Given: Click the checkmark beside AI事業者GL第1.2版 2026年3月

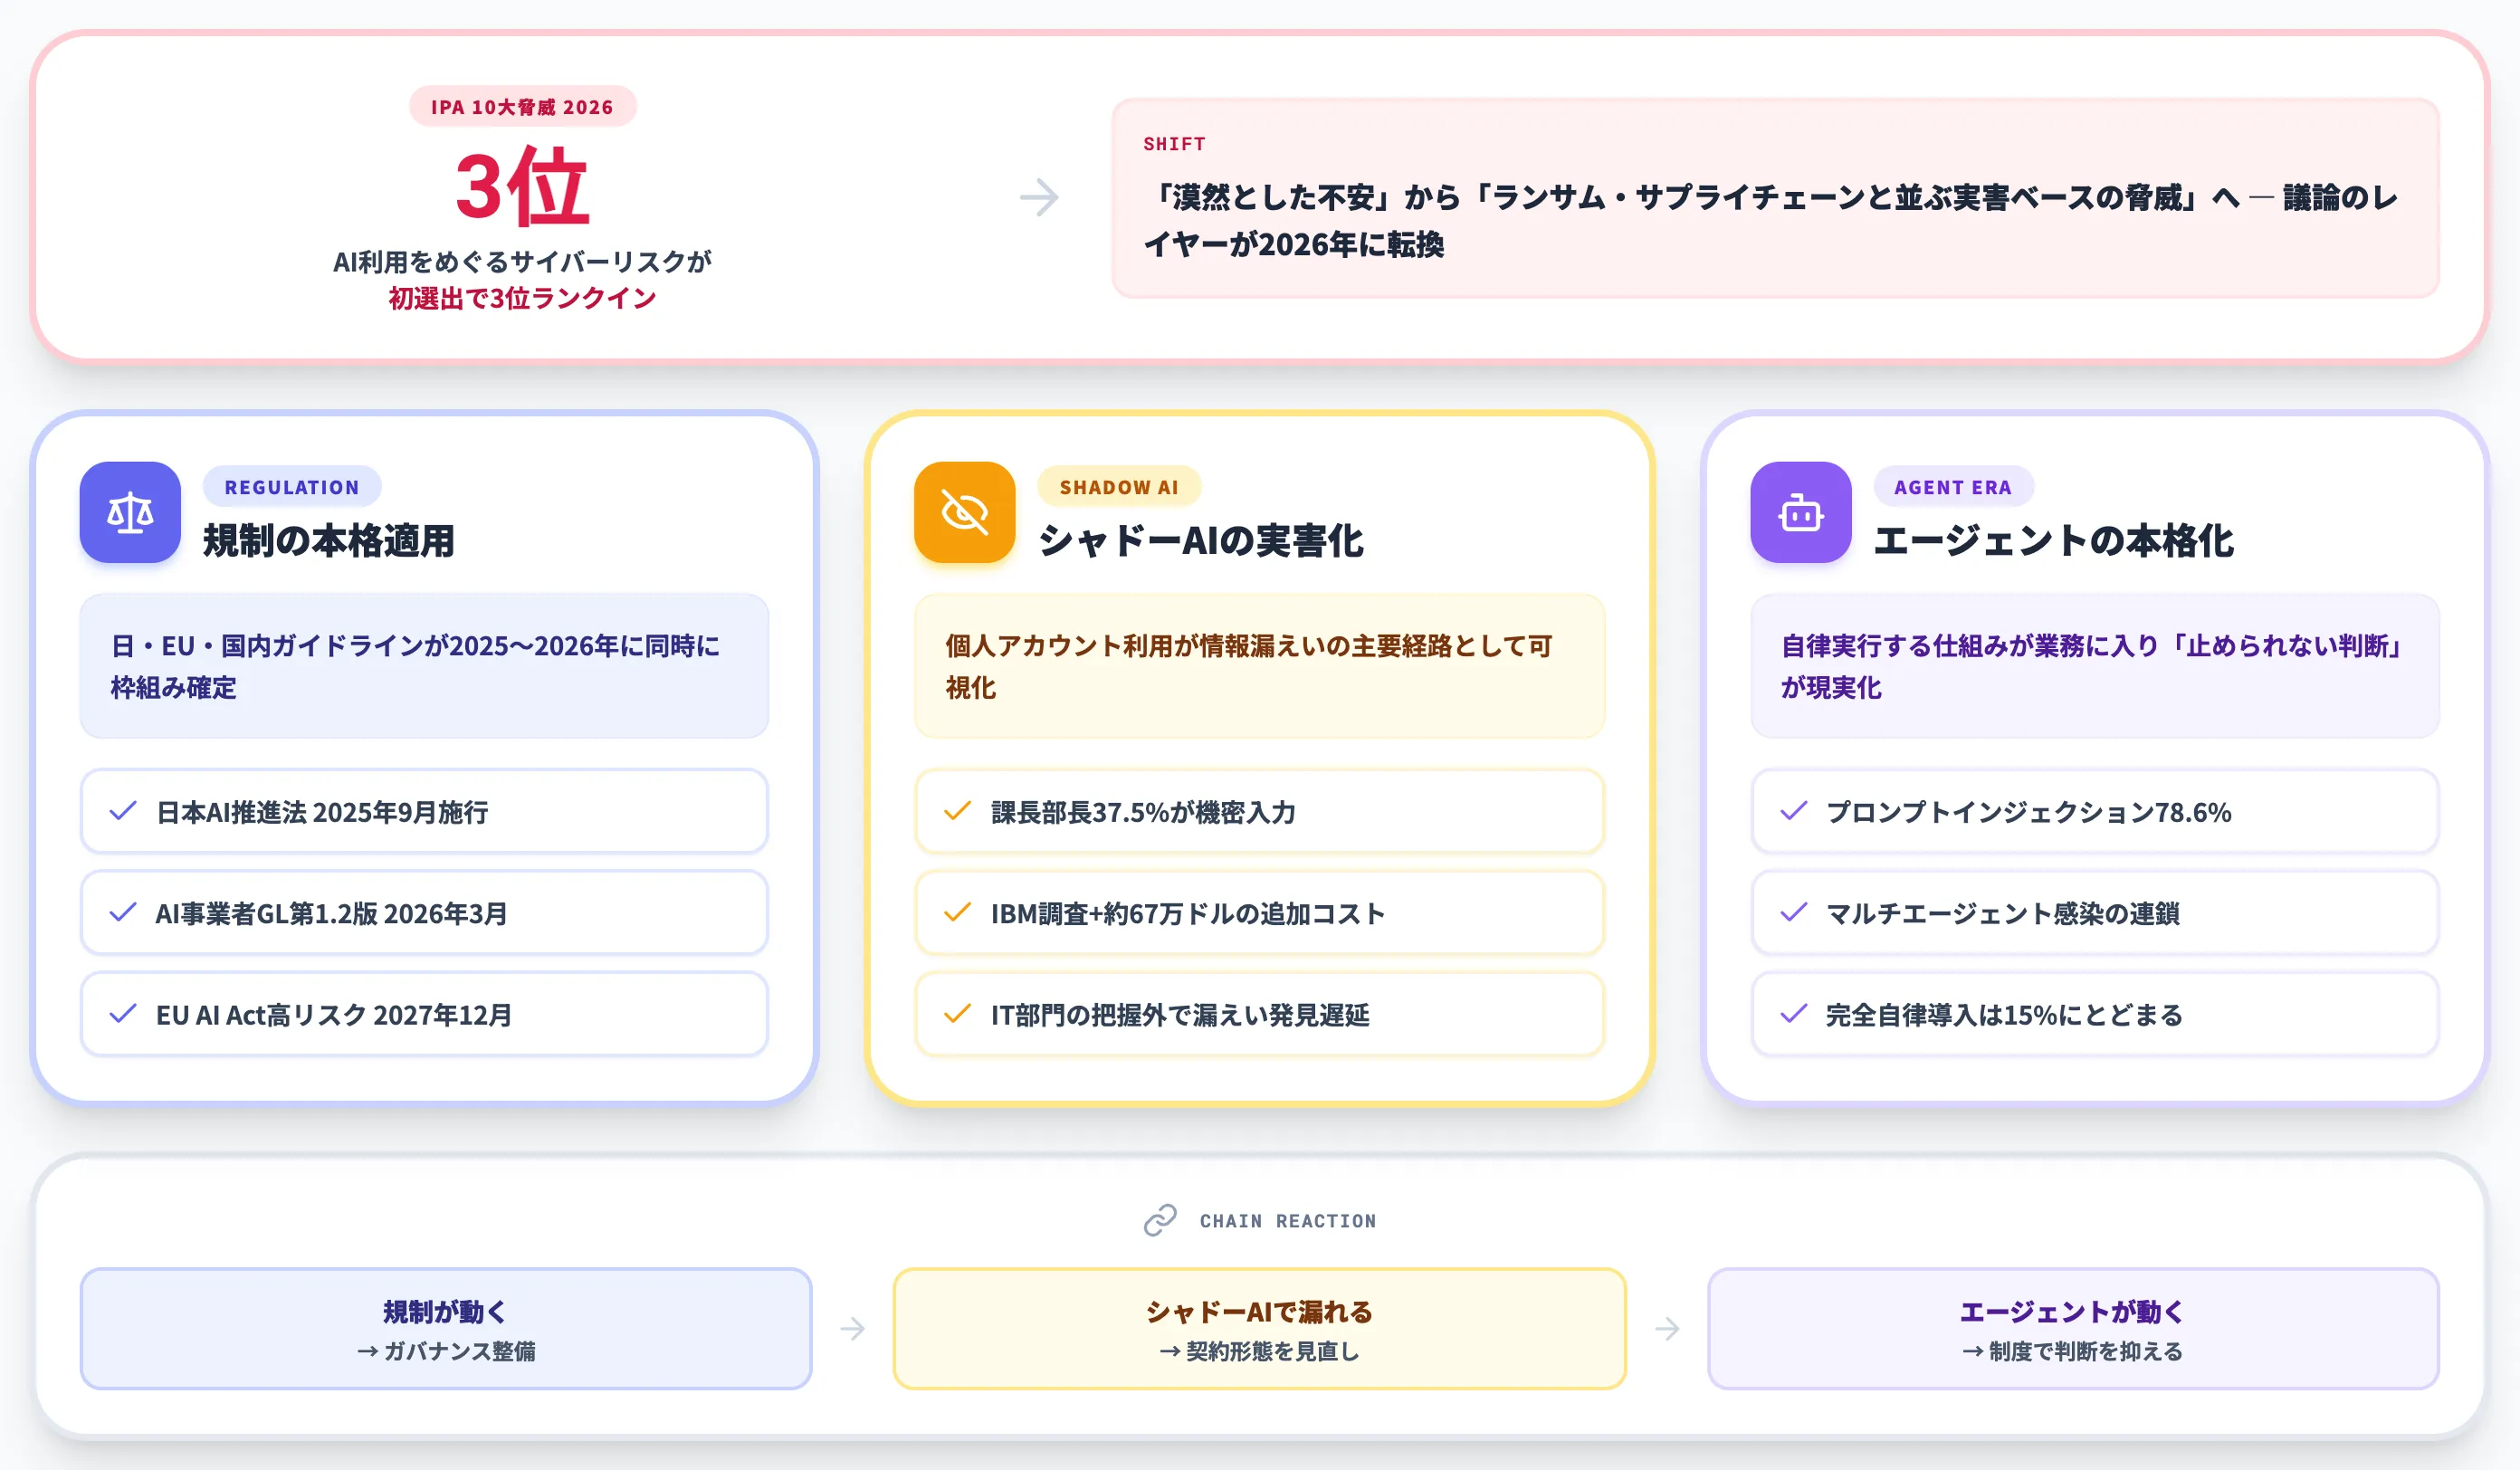Looking at the screenshot, I should click(123, 912).
